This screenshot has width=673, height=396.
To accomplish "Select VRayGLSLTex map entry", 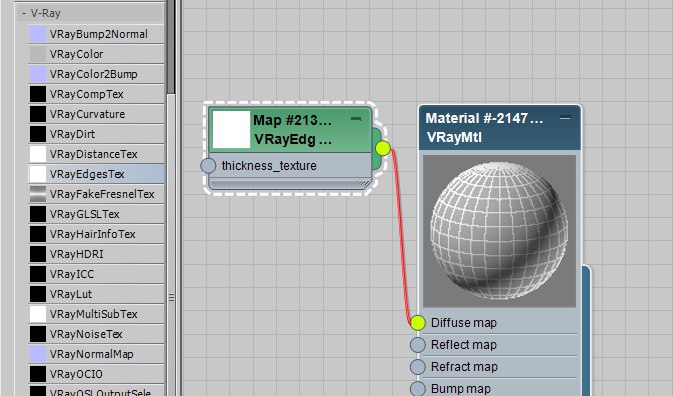I will (96, 214).
